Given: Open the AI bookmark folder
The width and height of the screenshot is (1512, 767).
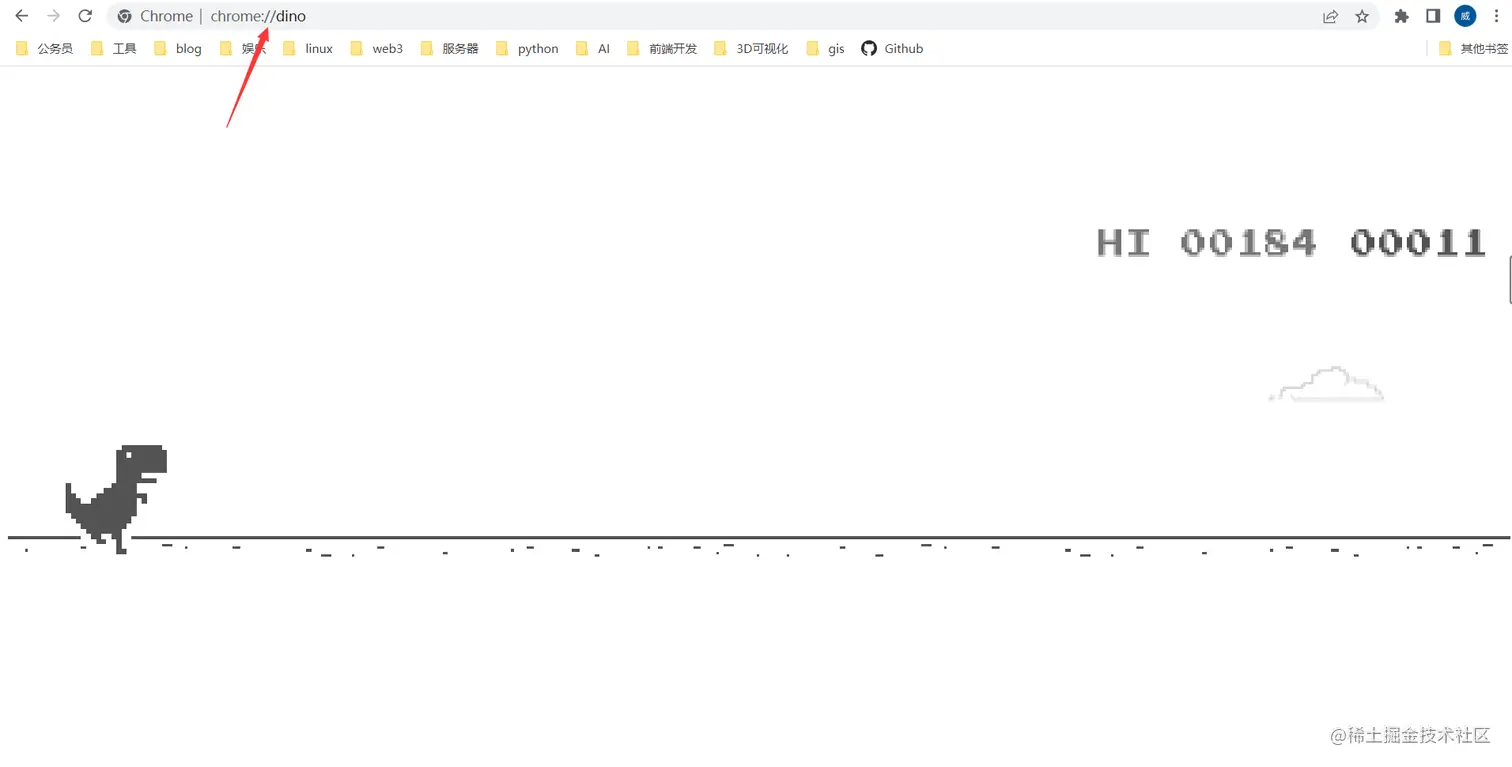Looking at the screenshot, I should [x=593, y=48].
